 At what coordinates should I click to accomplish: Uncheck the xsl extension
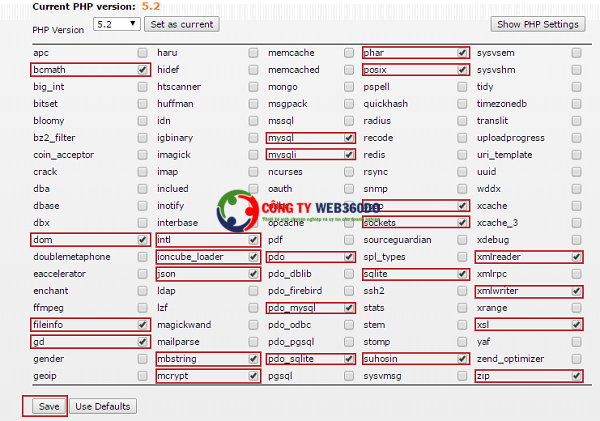click(x=576, y=325)
